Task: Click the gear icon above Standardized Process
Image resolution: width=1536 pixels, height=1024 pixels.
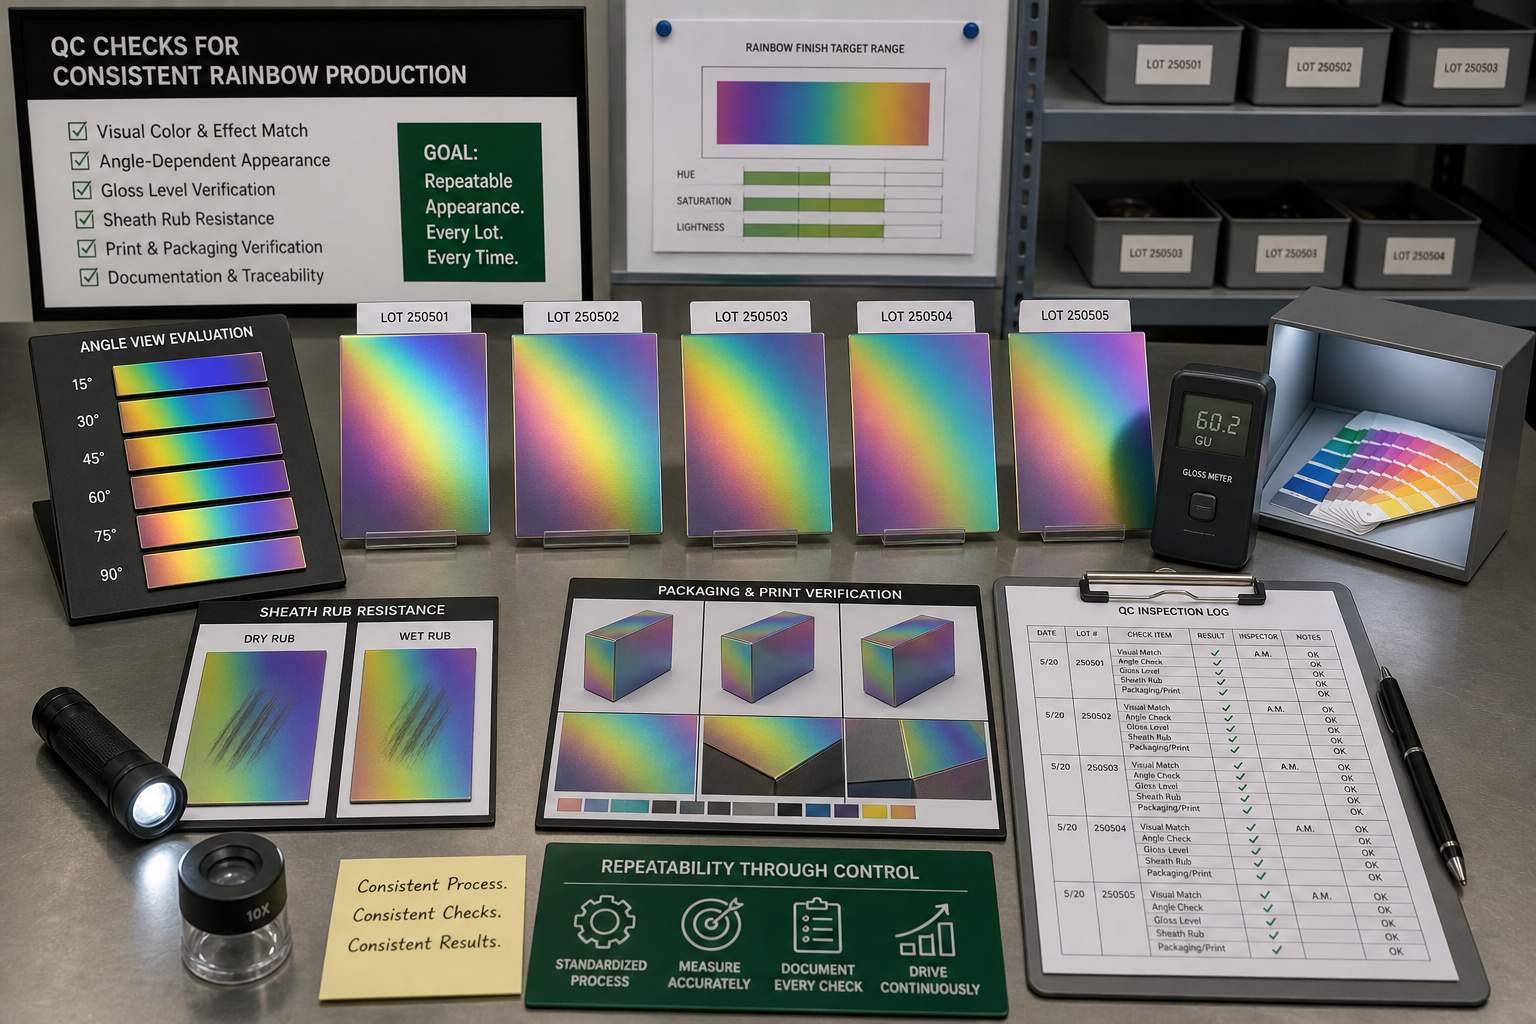Action: tap(604, 921)
